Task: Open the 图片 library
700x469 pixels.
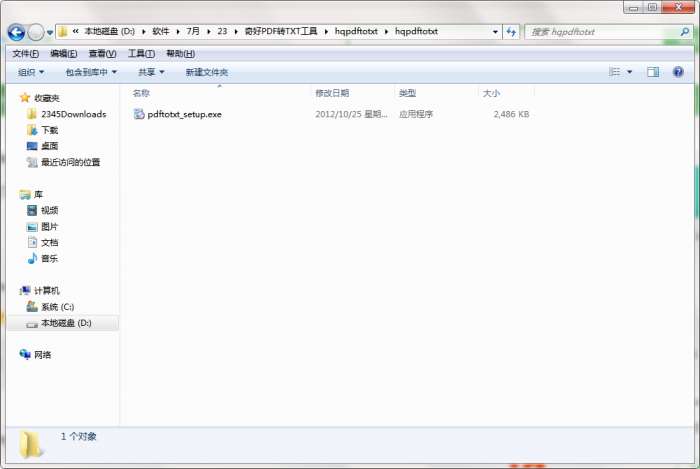Action: click(x=50, y=227)
